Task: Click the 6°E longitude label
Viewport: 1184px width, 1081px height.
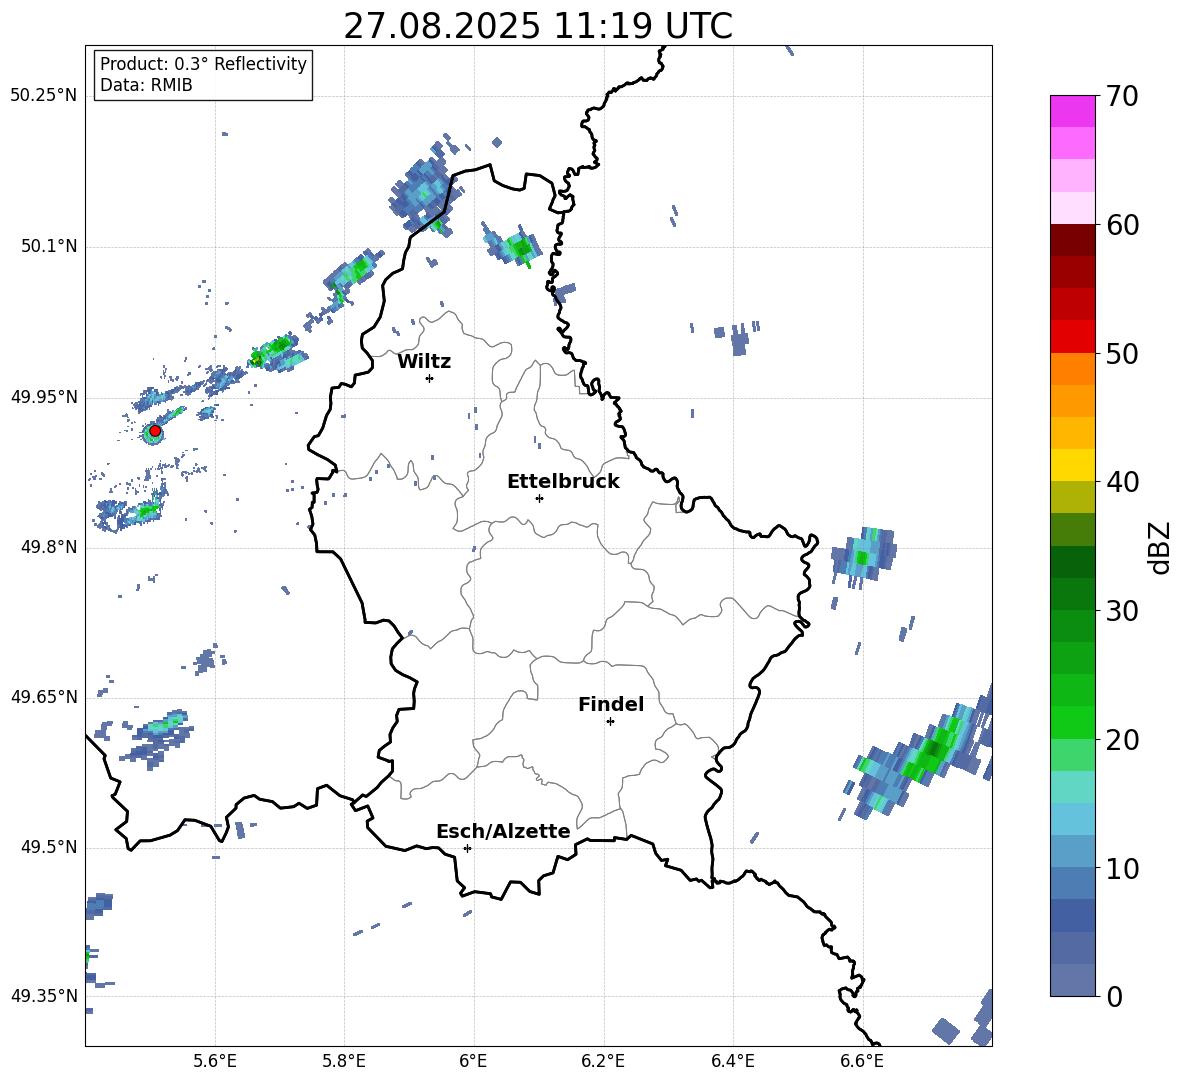Action: coord(473,1061)
